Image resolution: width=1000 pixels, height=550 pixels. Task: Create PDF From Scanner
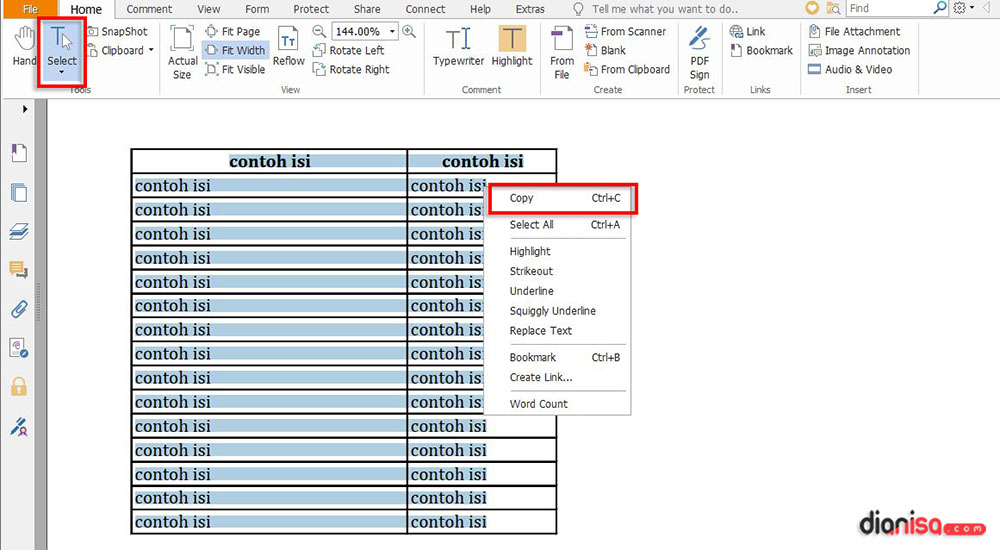[626, 31]
